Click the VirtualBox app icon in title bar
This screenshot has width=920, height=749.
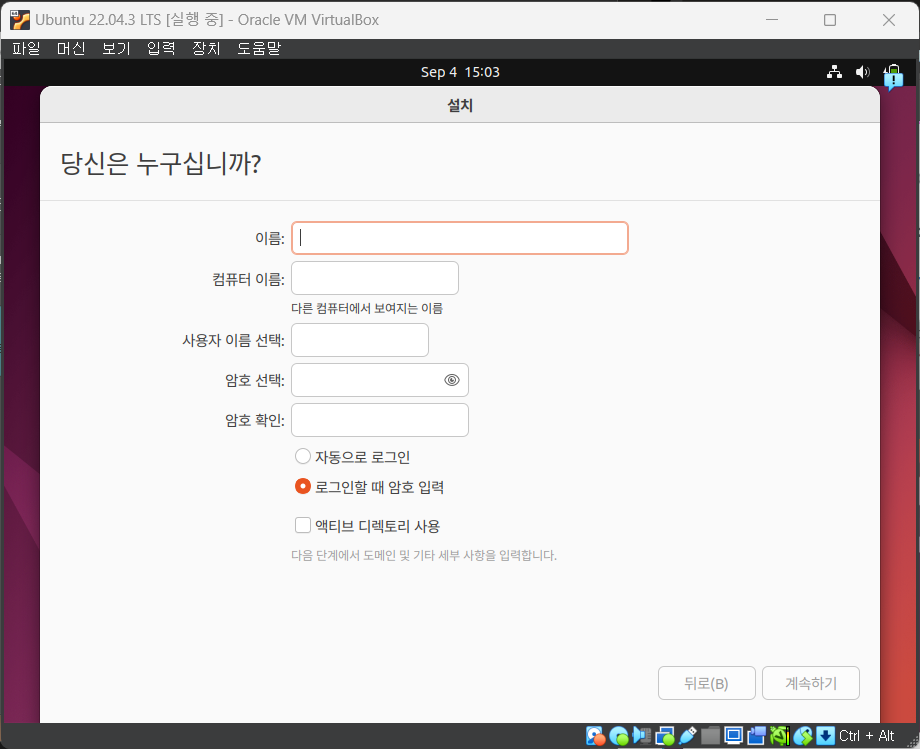pos(19,20)
